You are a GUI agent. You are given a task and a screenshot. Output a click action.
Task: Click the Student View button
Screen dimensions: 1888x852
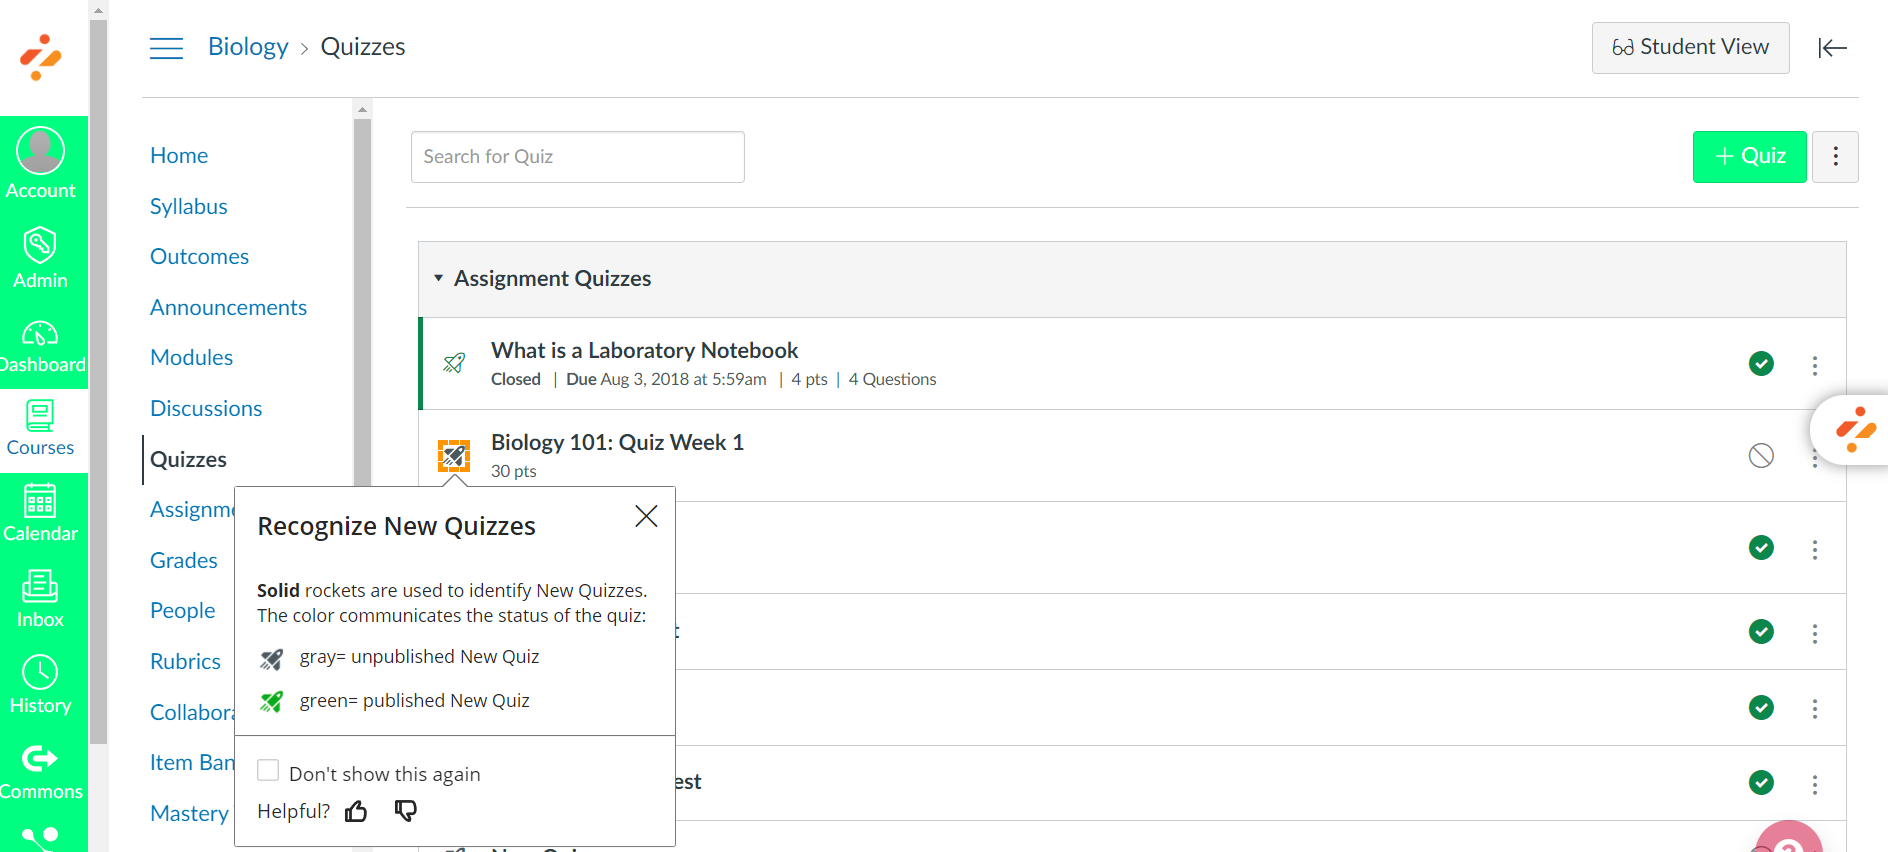point(1690,47)
